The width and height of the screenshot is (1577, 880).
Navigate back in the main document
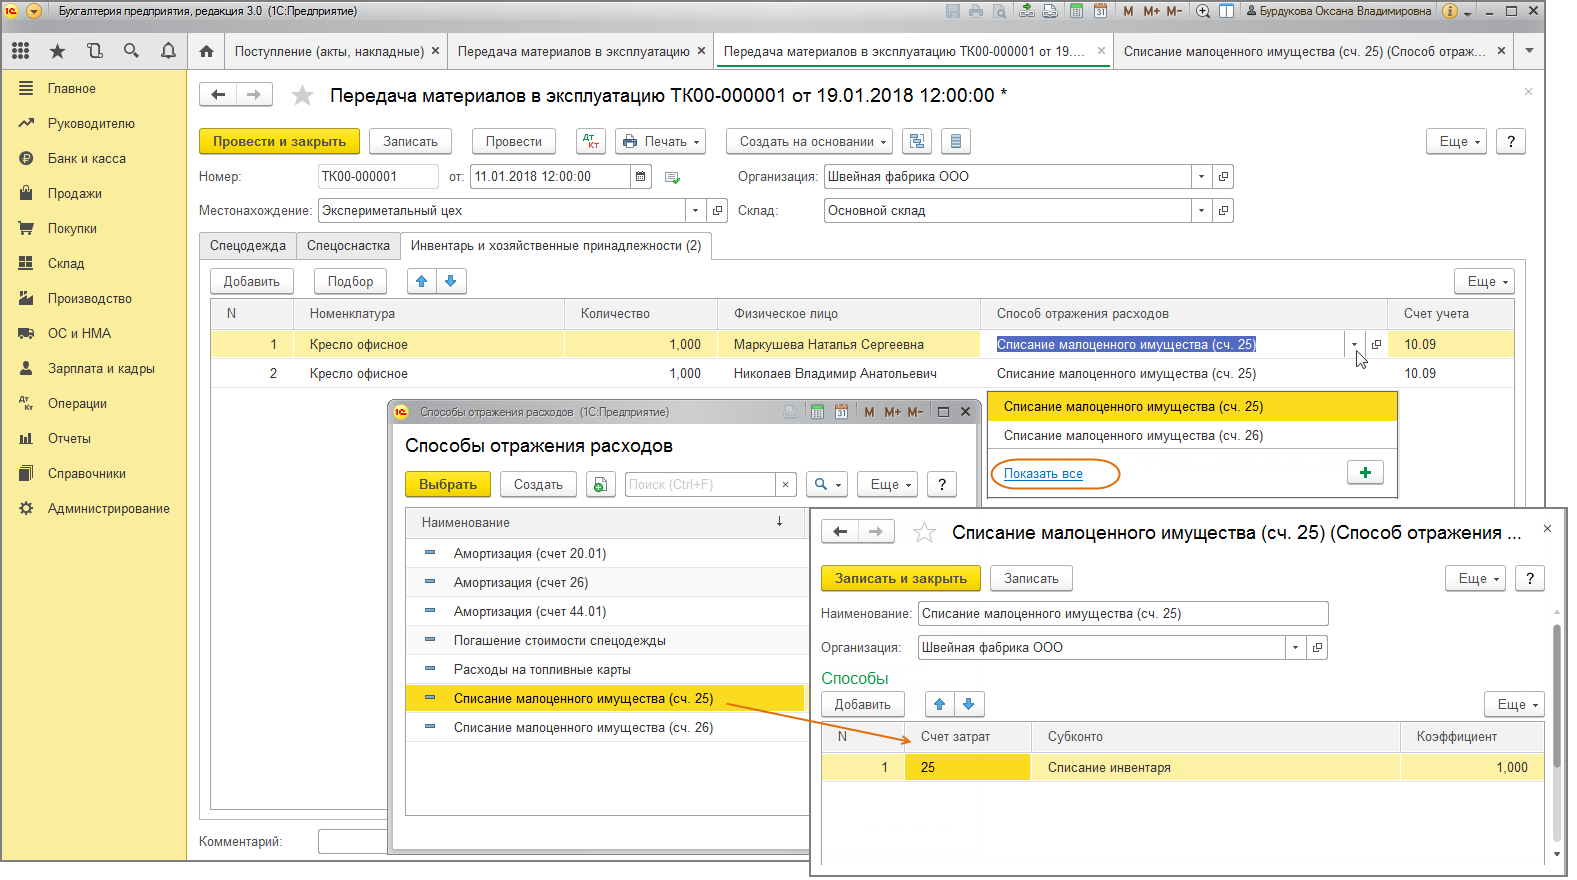(218, 95)
